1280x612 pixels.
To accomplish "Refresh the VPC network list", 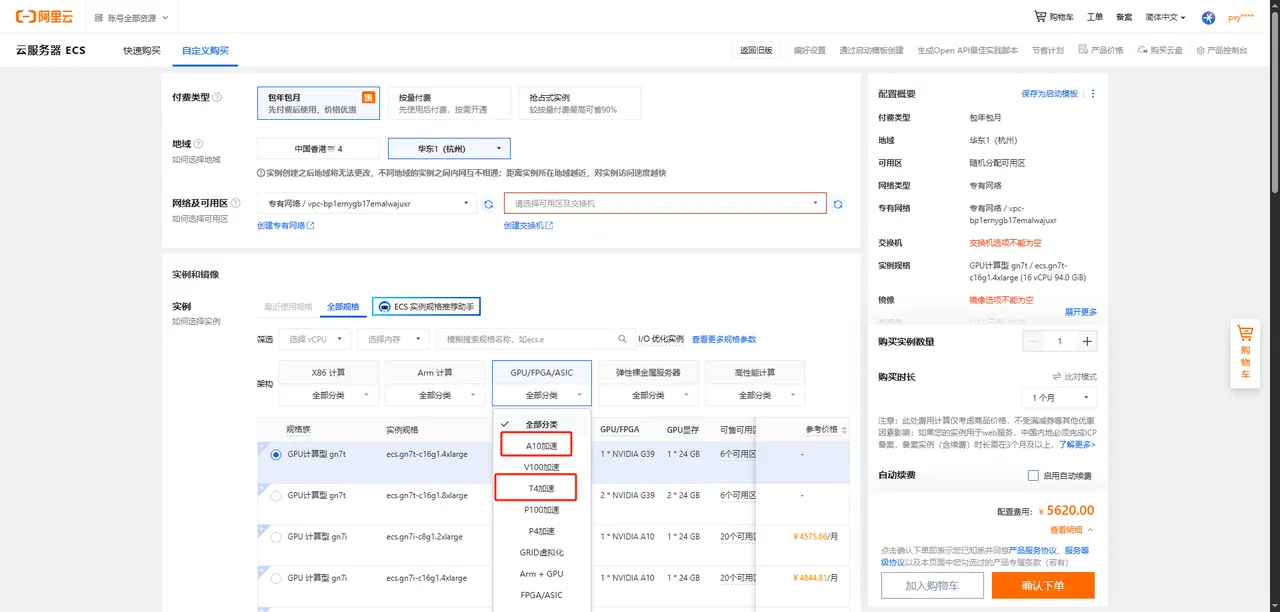I will (x=489, y=204).
